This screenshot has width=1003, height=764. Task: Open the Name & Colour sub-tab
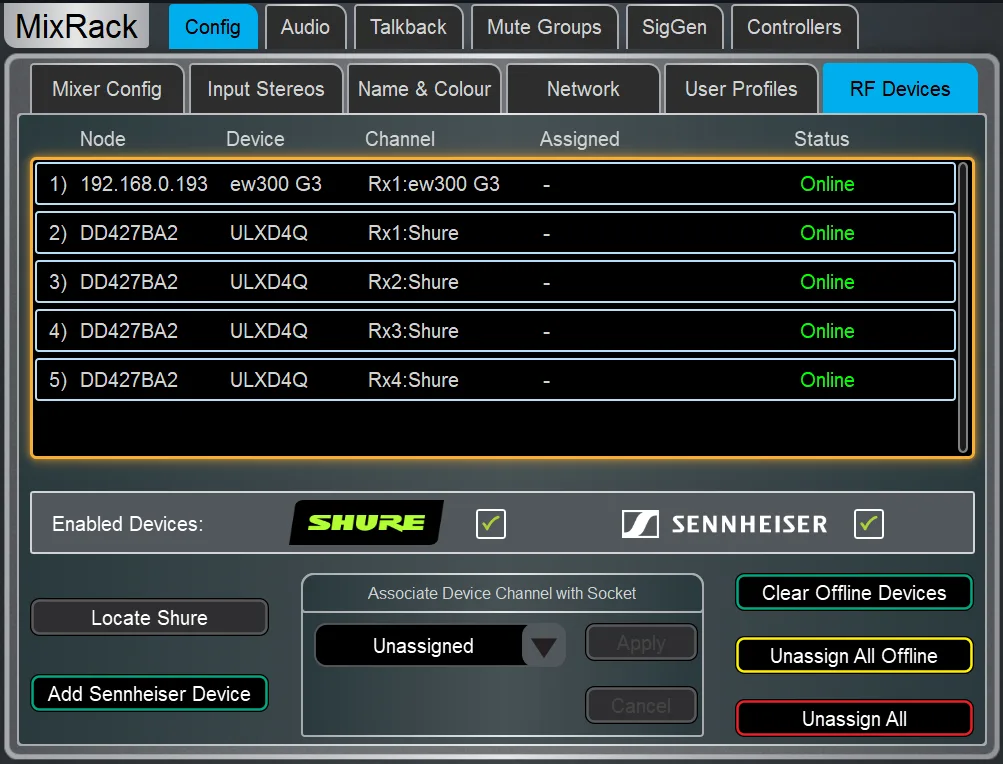click(424, 89)
